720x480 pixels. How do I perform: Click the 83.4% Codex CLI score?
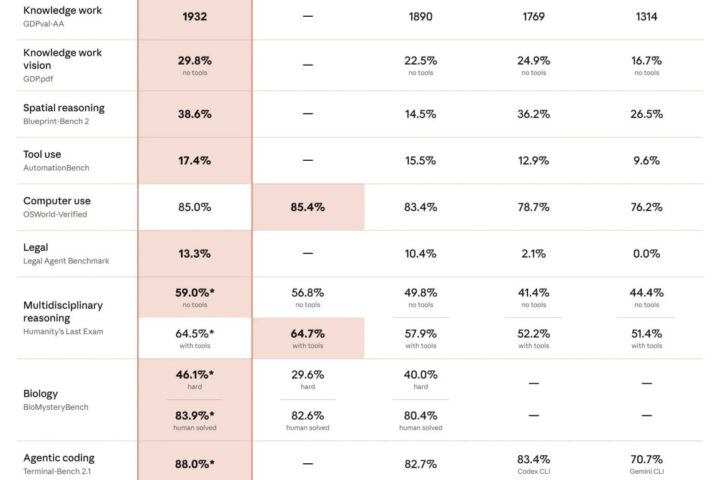(x=534, y=464)
